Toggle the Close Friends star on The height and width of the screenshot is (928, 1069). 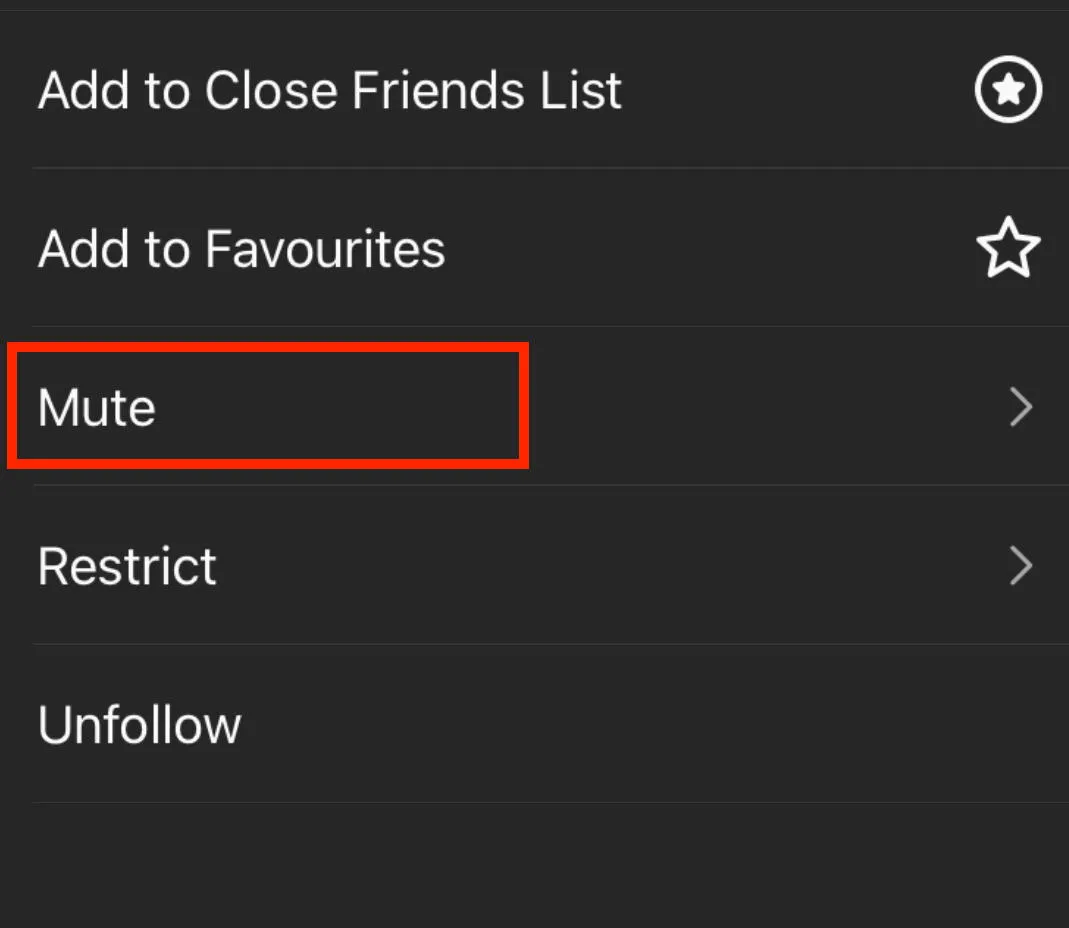click(1008, 90)
